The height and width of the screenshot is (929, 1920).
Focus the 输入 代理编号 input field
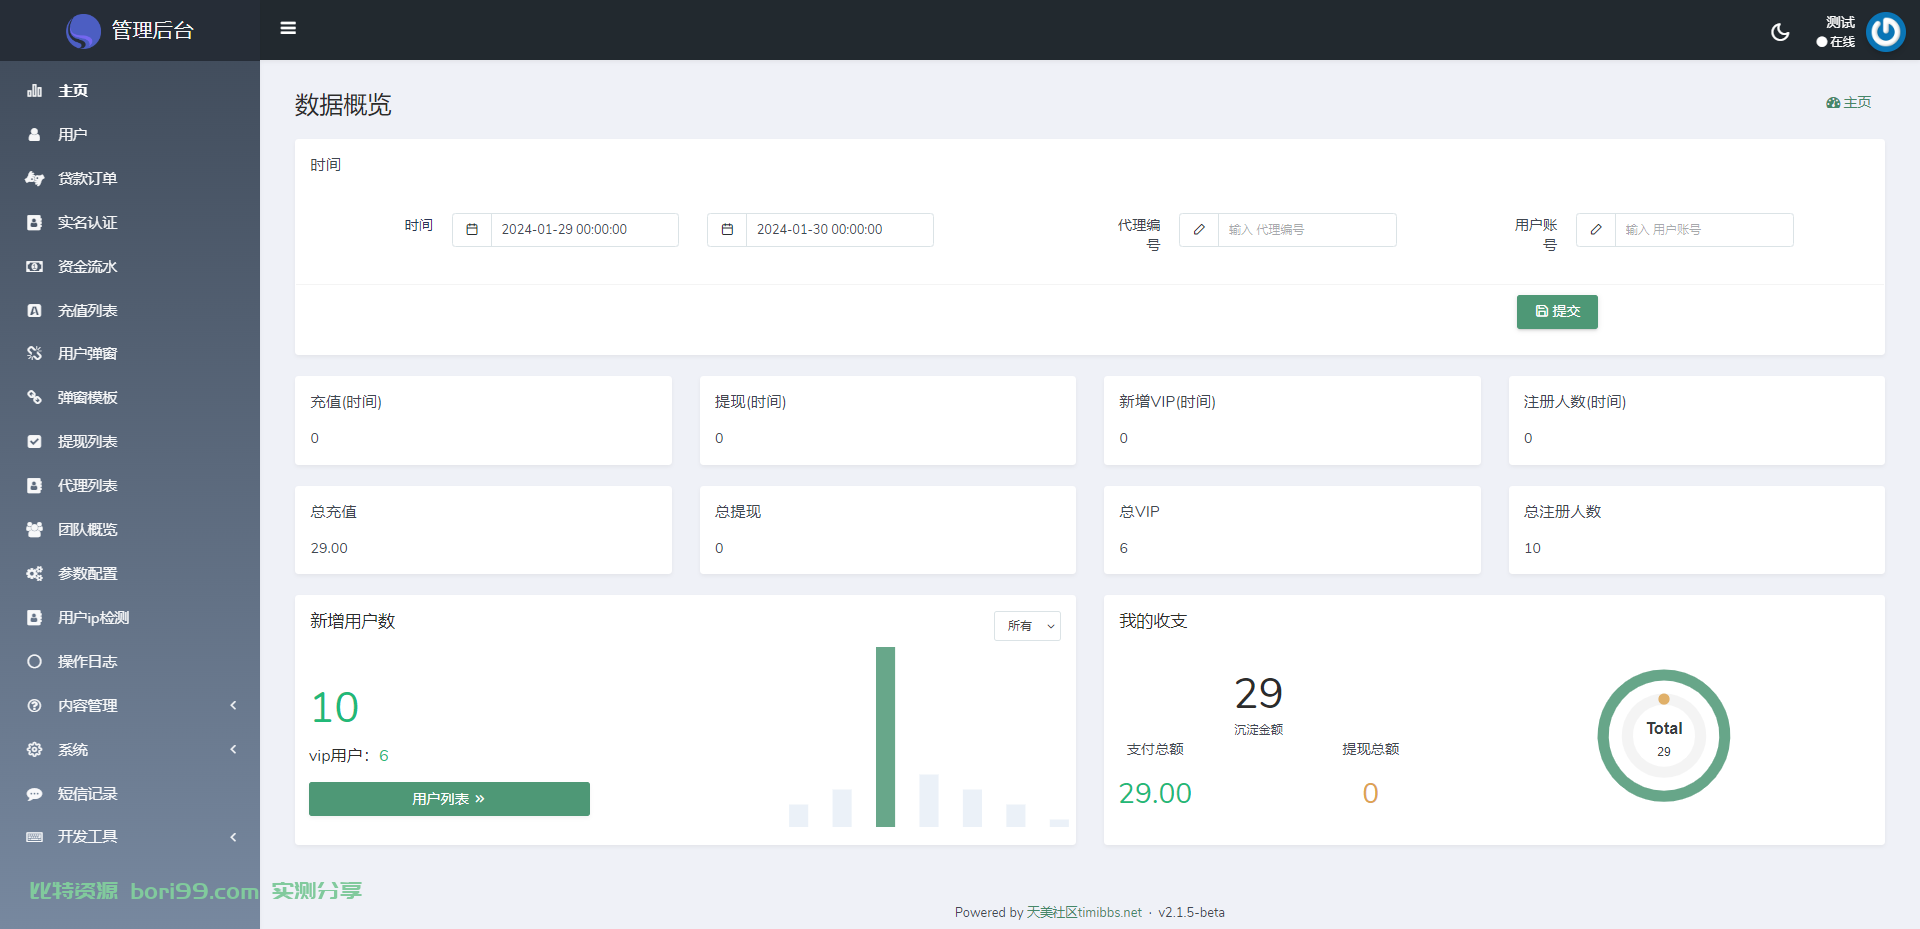(x=1306, y=230)
